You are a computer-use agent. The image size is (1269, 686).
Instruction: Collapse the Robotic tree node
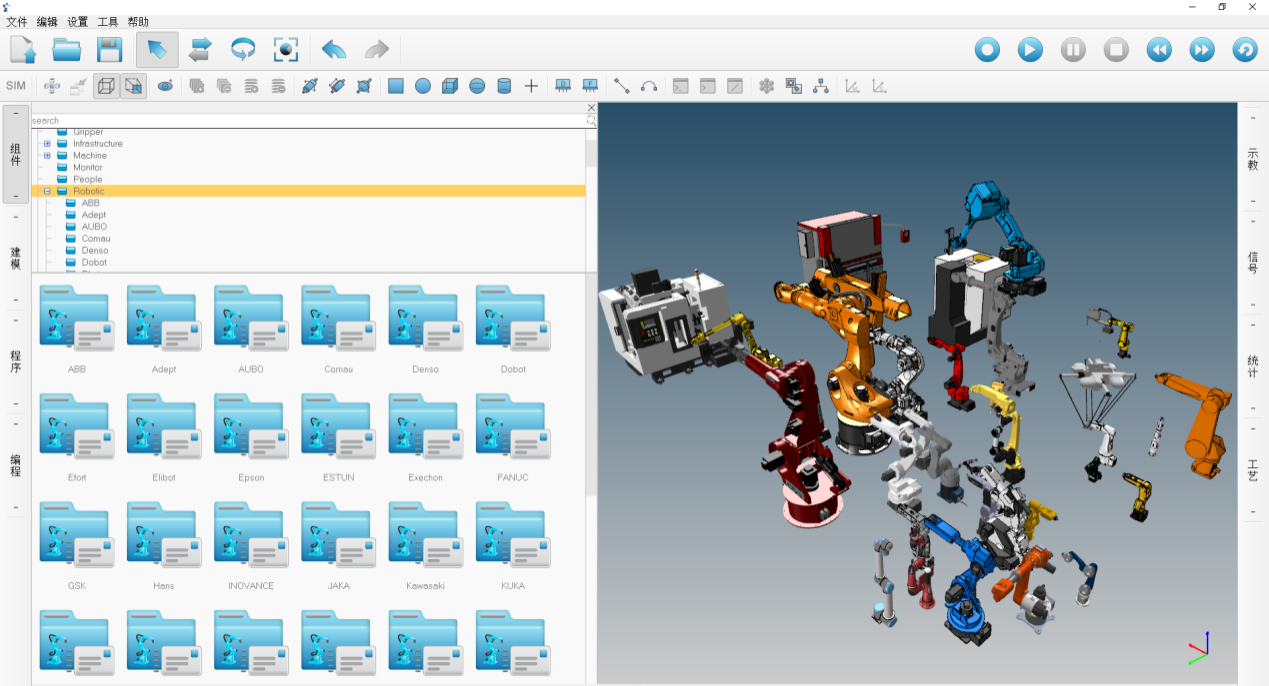(47, 191)
